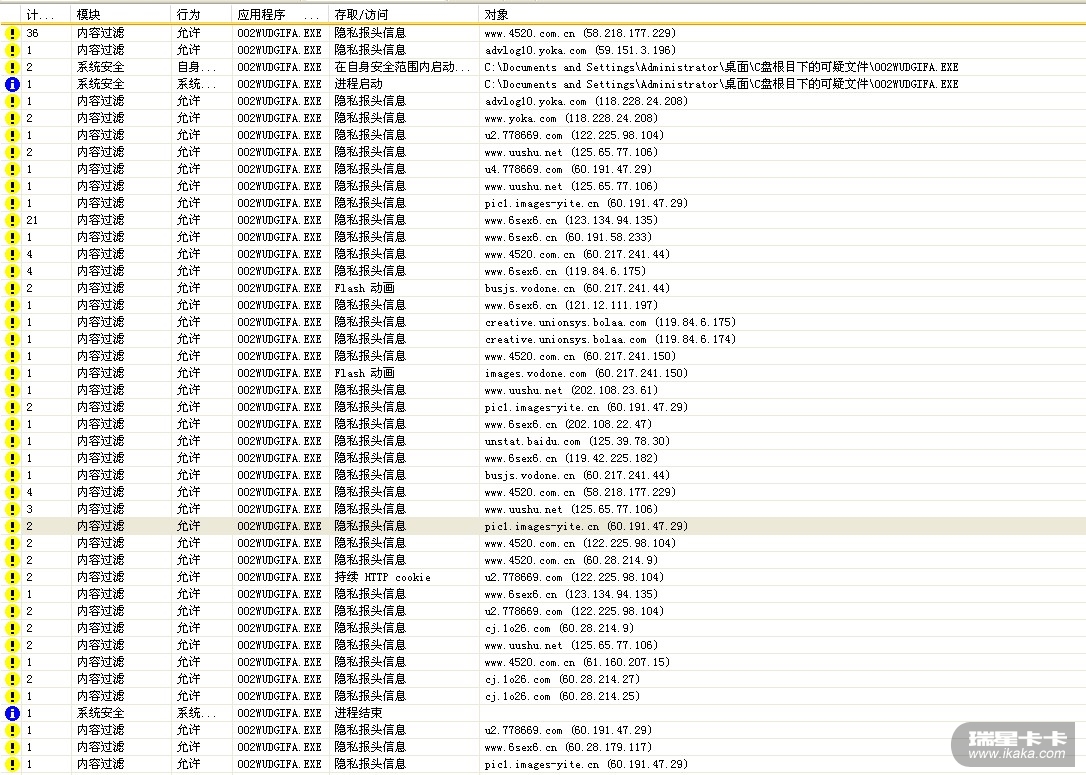Select the object text www.6sex6.cn (119.42.225.182)
The image size is (1086, 775).
pos(571,458)
